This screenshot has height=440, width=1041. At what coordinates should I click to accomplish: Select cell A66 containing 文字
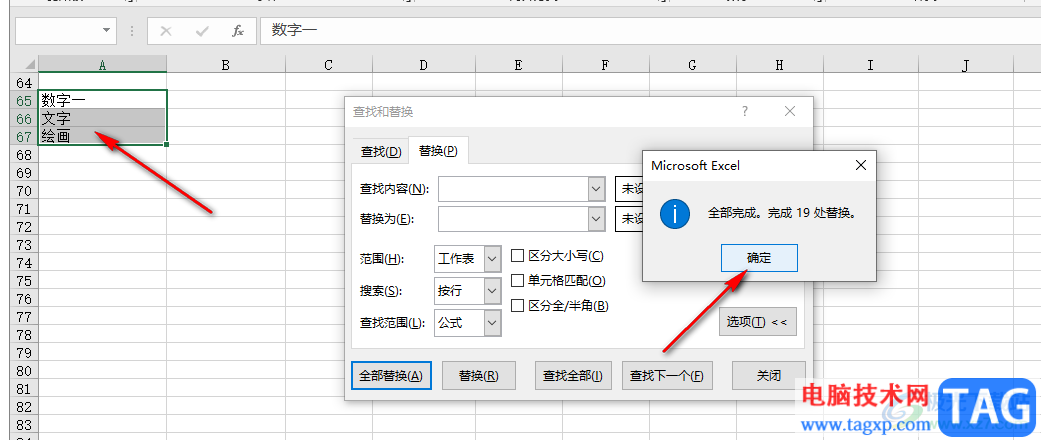tap(102, 119)
